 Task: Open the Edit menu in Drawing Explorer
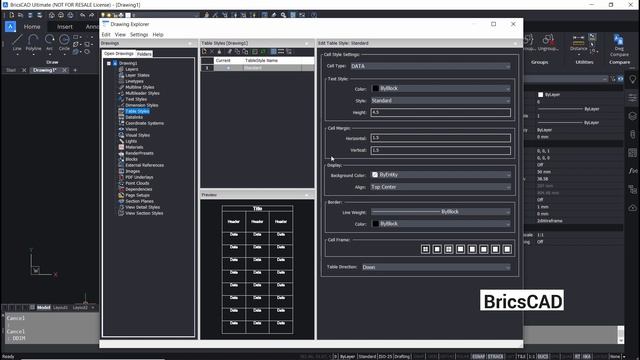106,35
